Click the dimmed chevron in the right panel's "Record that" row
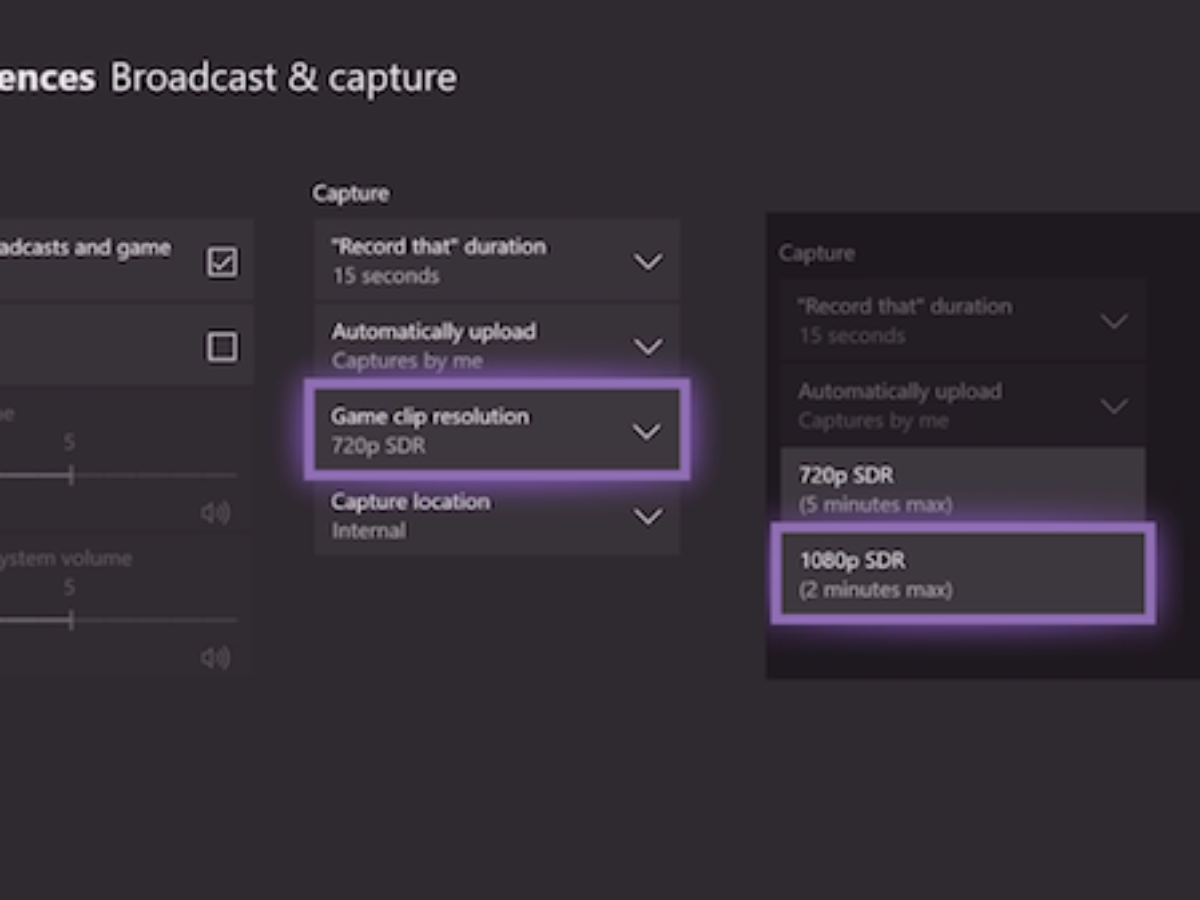Image resolution: width=1200 pixels, height=900 pixels. point(1113,321)
